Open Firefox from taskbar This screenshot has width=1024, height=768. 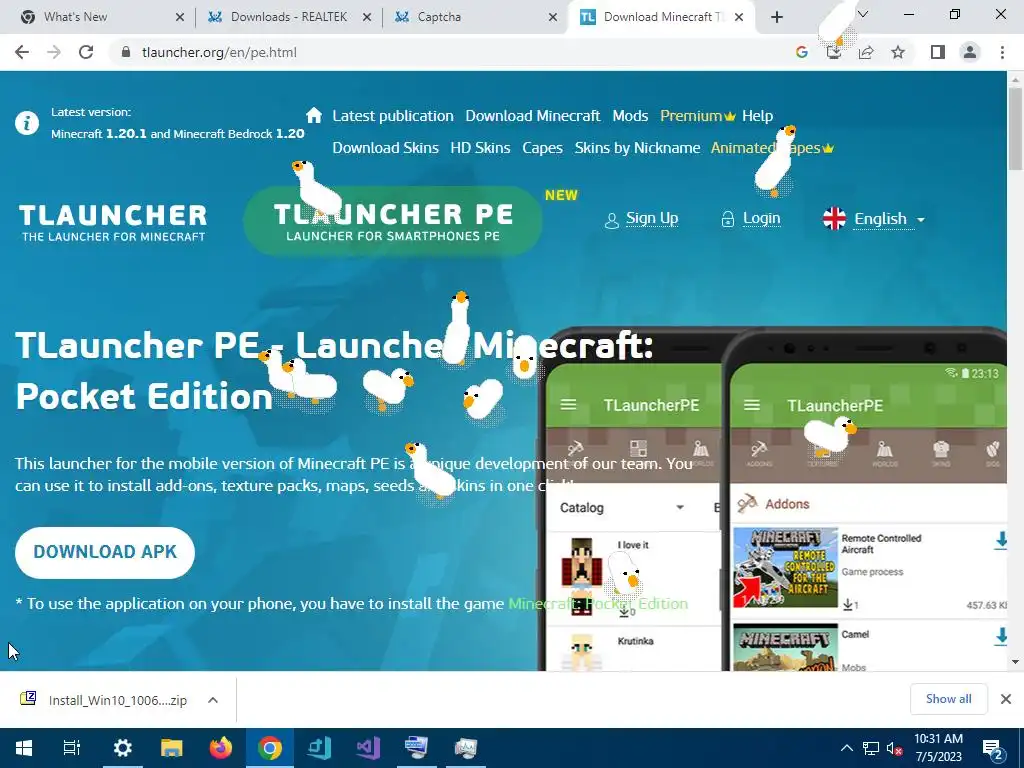point(221,748)
